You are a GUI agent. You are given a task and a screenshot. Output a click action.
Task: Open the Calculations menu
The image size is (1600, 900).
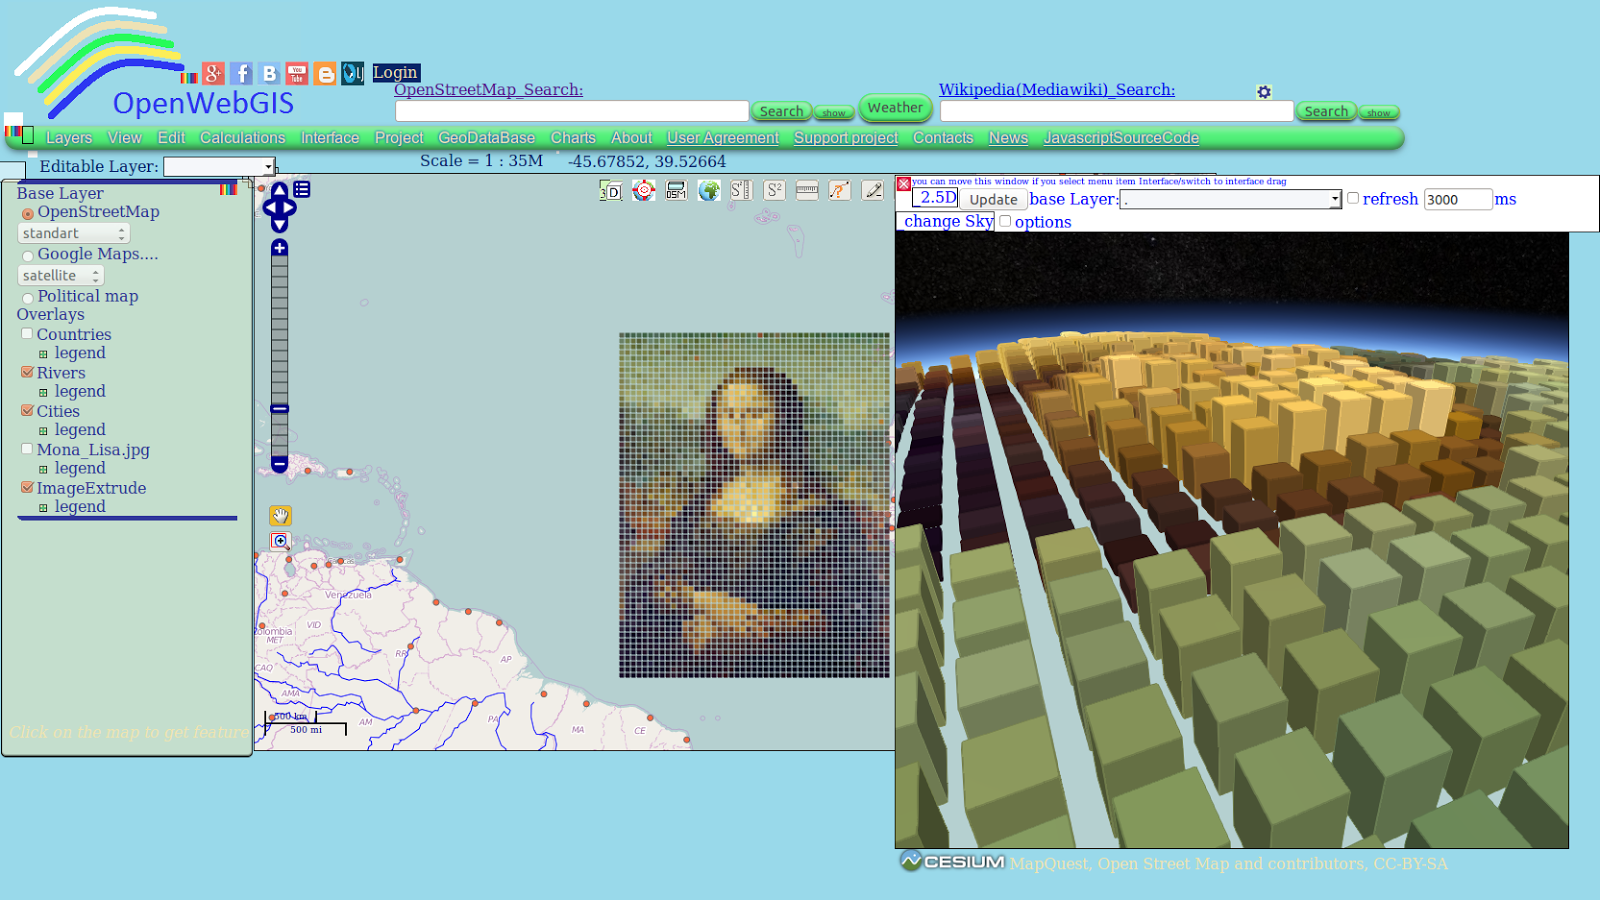[x=243, y=138]
